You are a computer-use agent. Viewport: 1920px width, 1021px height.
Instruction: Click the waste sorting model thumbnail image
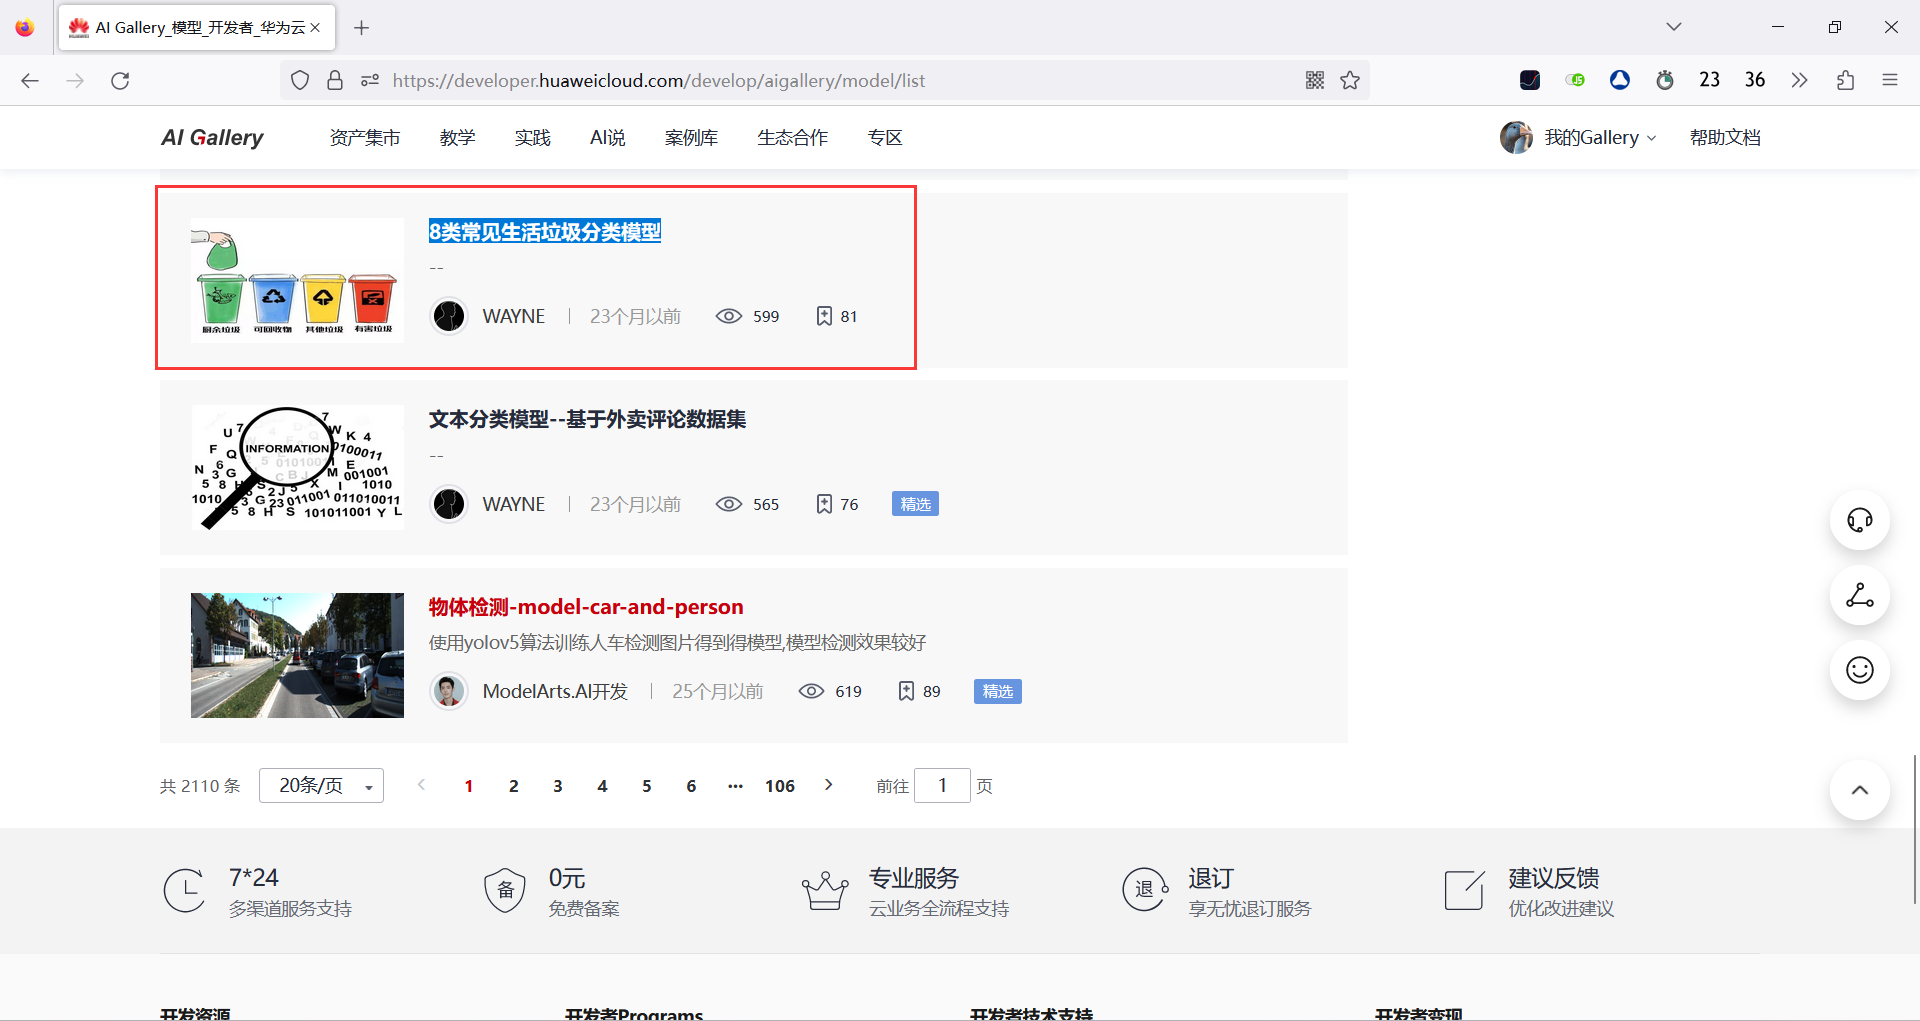296,280
